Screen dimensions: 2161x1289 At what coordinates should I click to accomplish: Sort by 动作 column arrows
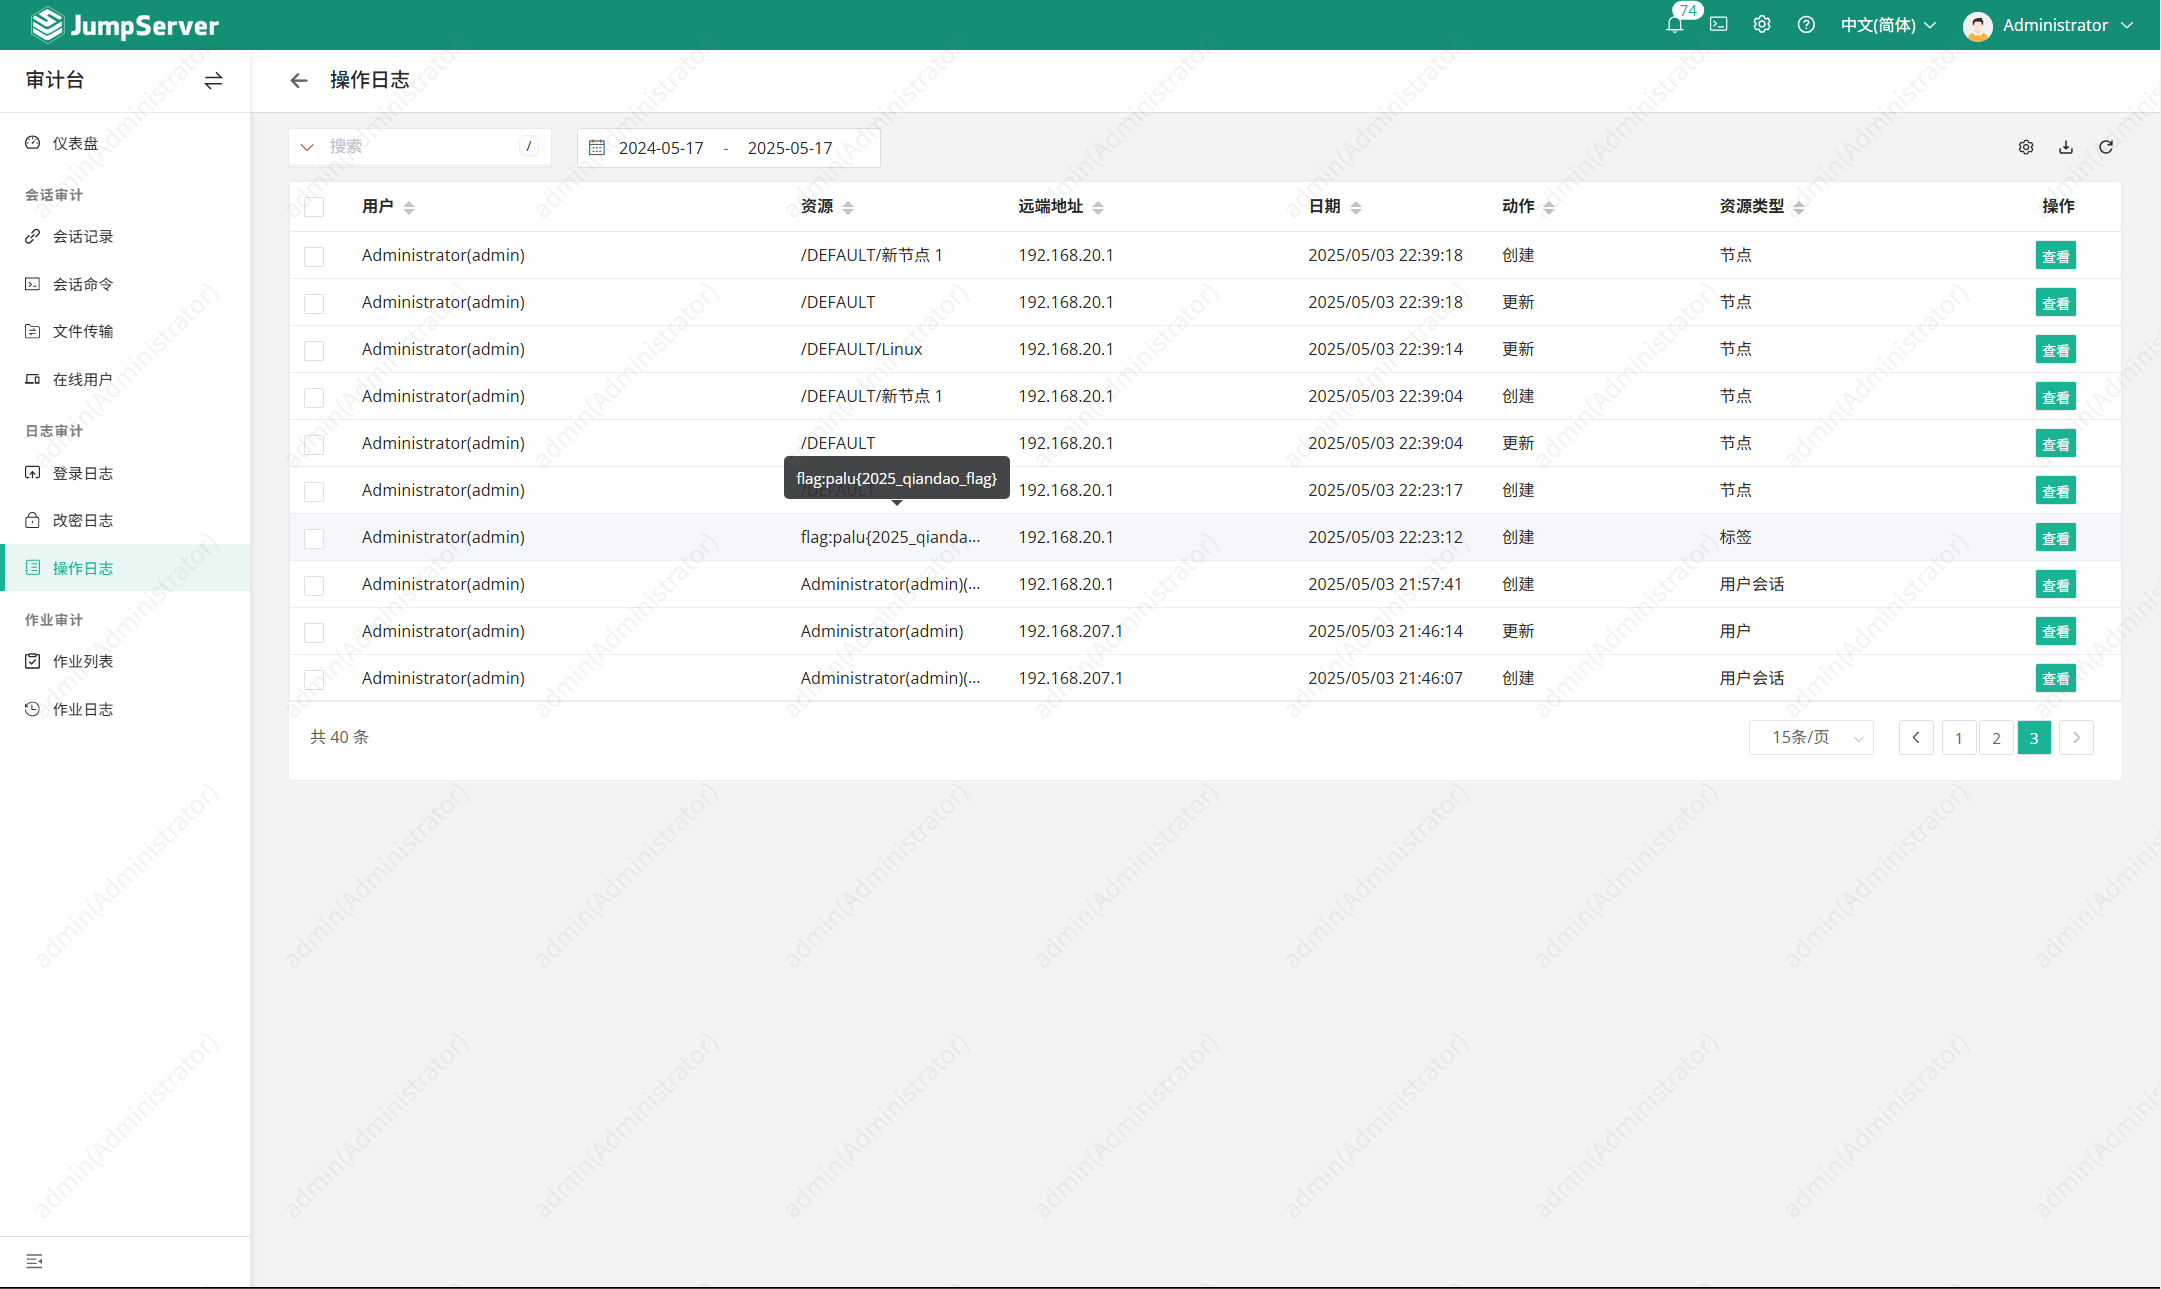click(1549, 208)
